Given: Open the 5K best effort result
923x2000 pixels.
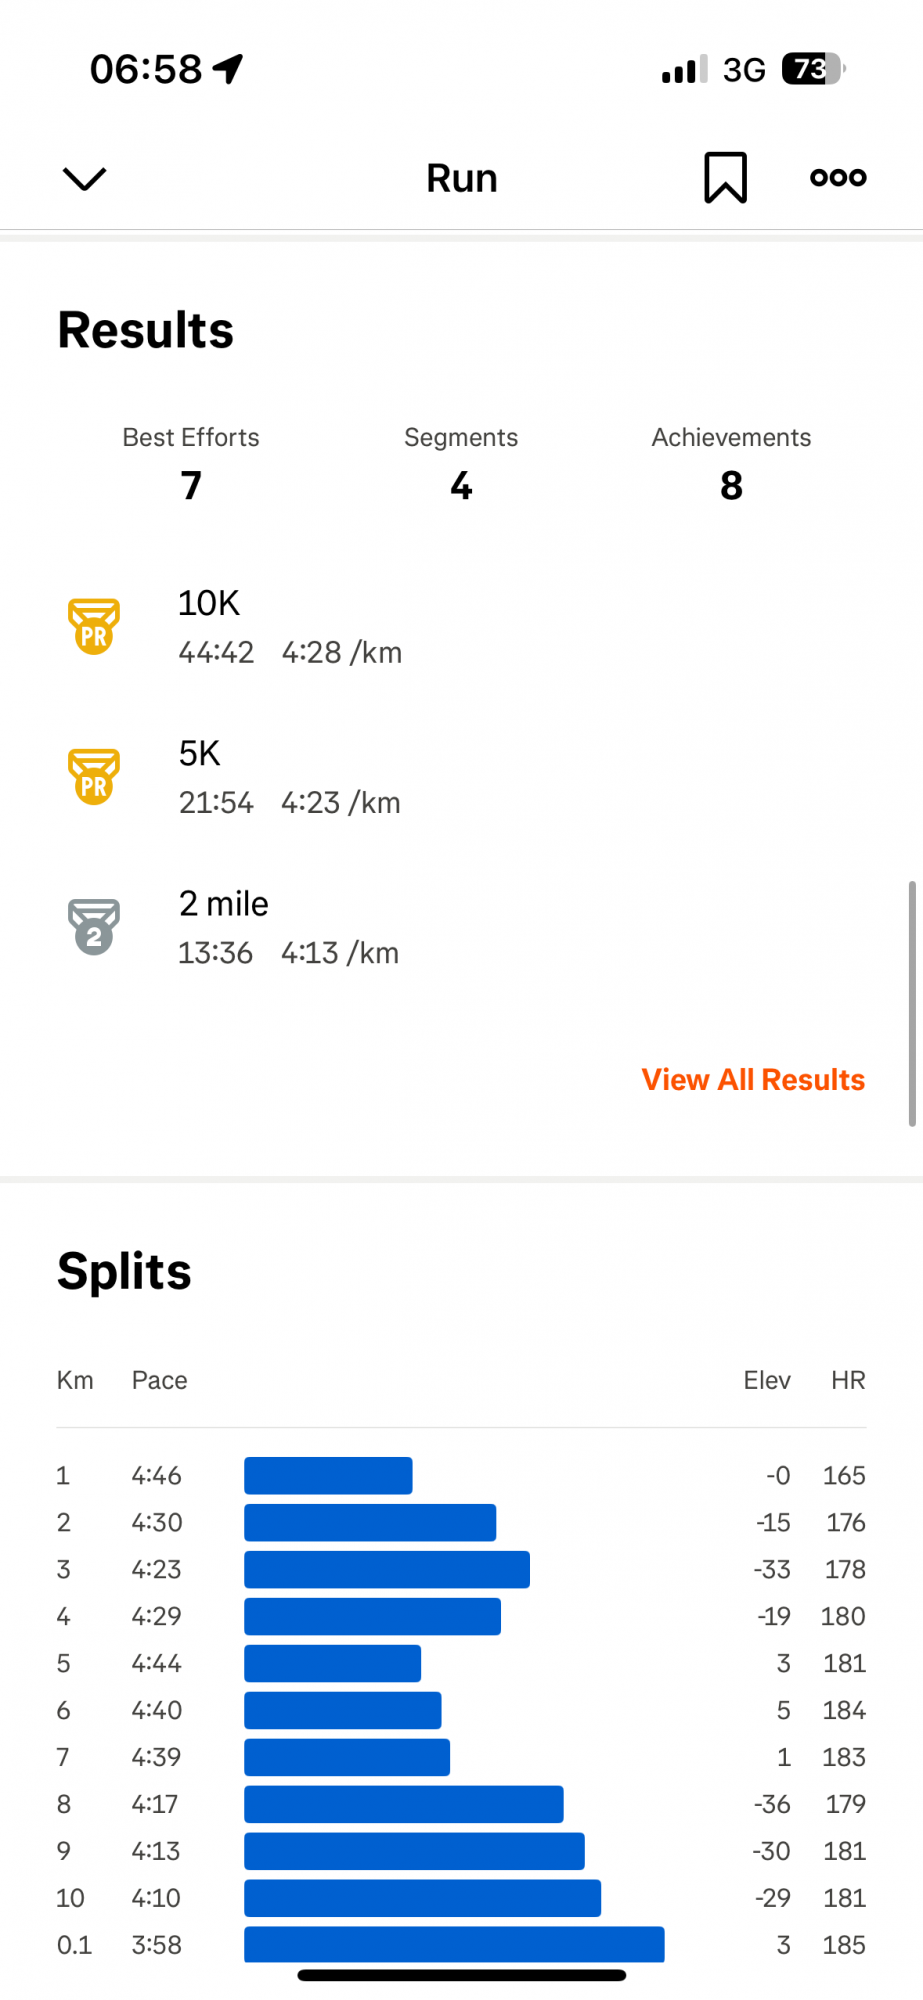Looking at the screenshot, I should tap(290, 777).
